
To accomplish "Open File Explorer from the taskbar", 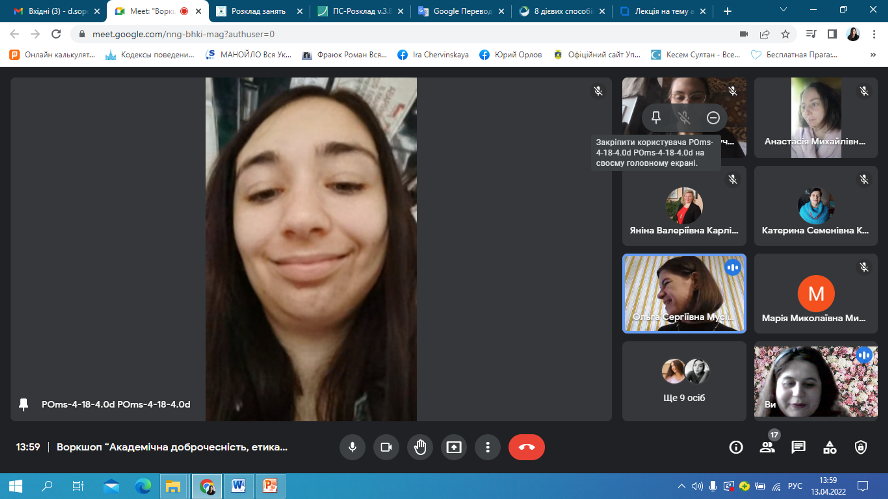I will coord(173,486).
